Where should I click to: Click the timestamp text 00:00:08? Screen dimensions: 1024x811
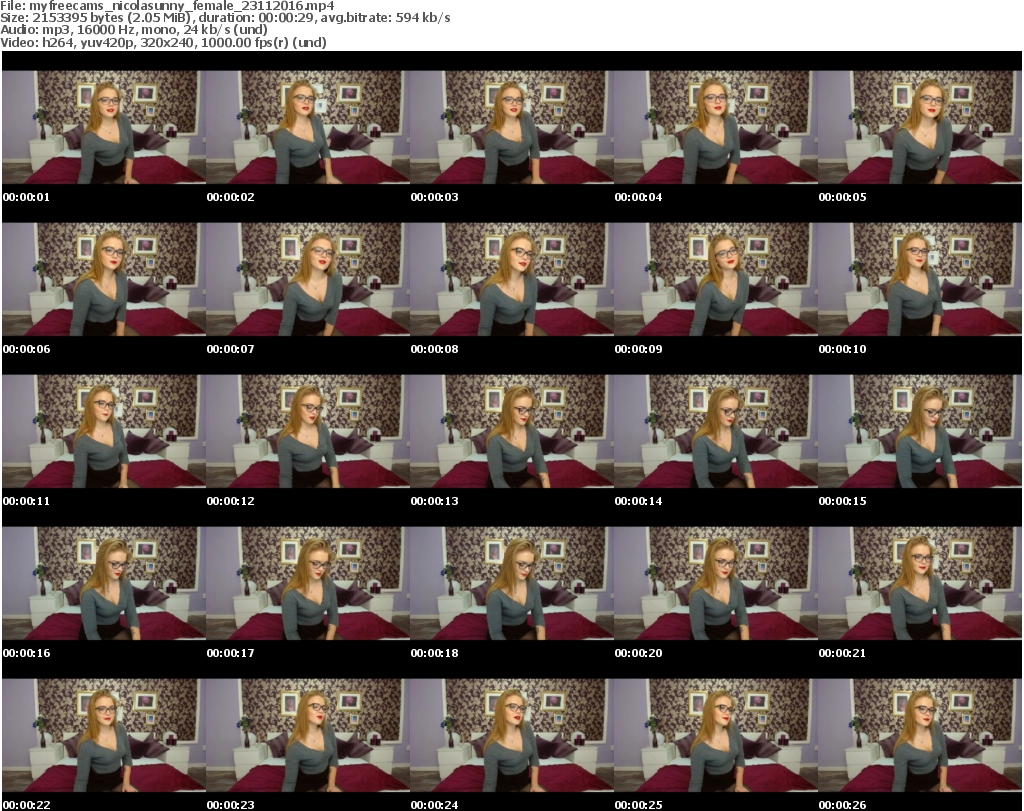(x=434, y=349)
